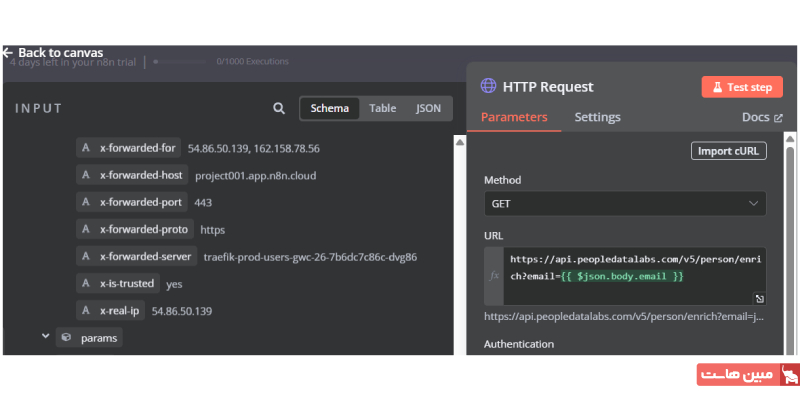
Task: Click the type icon beside x-real-ip
Action: (86, 311)
